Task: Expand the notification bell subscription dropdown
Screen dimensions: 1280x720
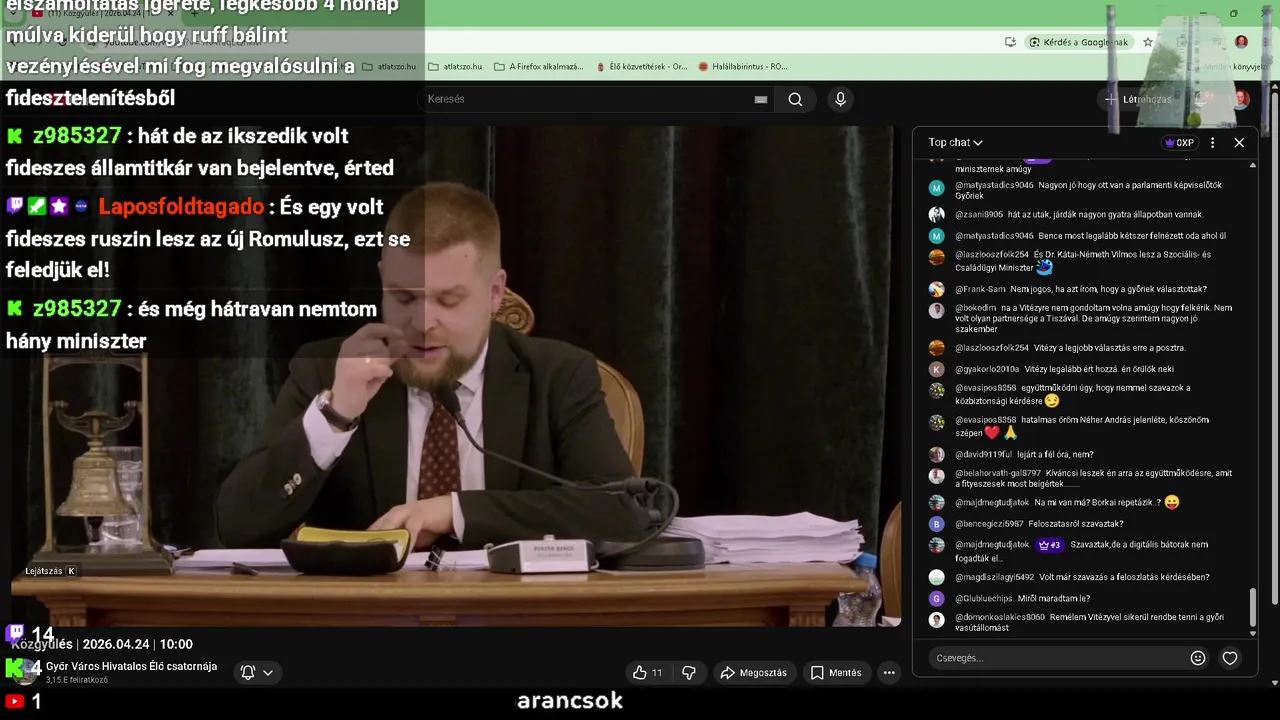Action: point(257,672)
